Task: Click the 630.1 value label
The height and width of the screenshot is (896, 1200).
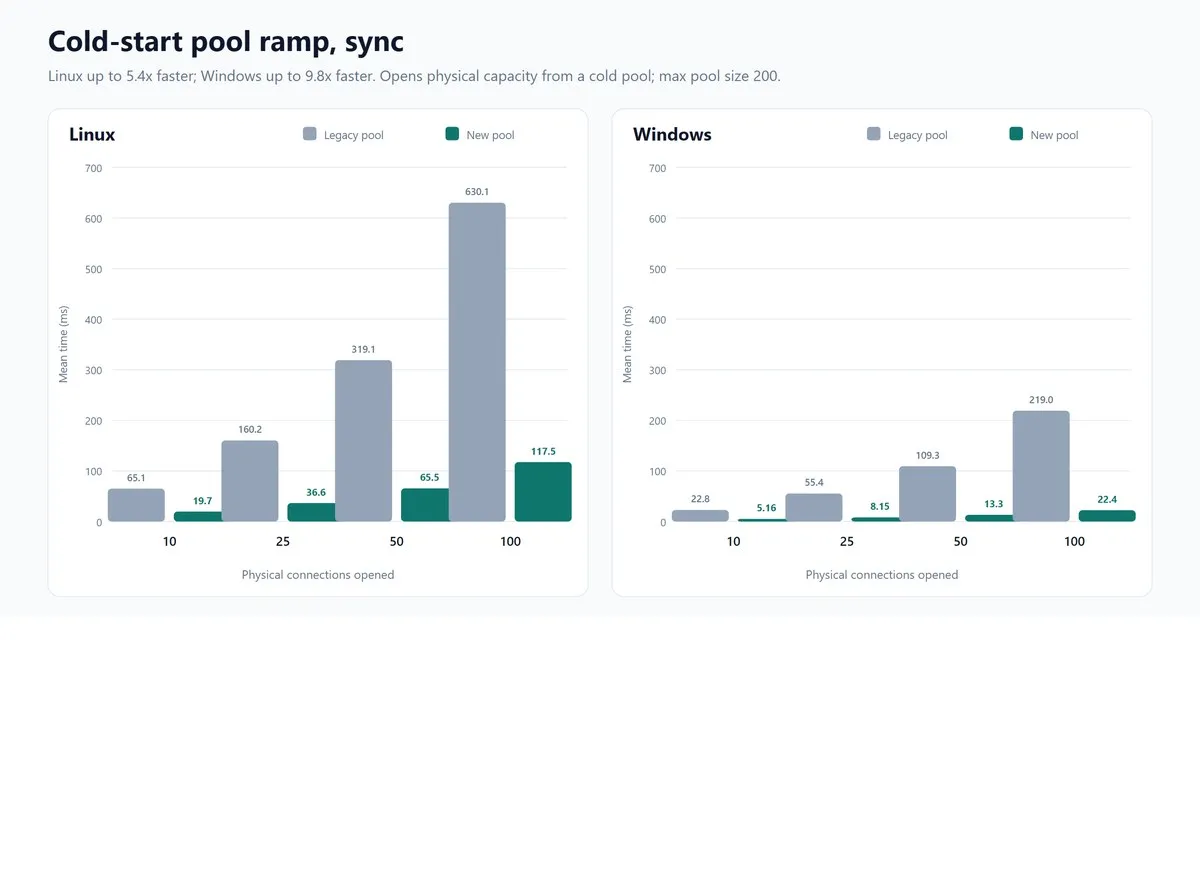Action: (x=477, y=191)
